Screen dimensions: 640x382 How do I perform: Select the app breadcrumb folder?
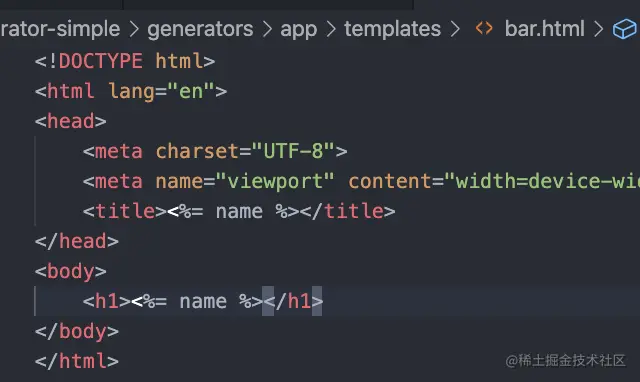tap(298, 30)
